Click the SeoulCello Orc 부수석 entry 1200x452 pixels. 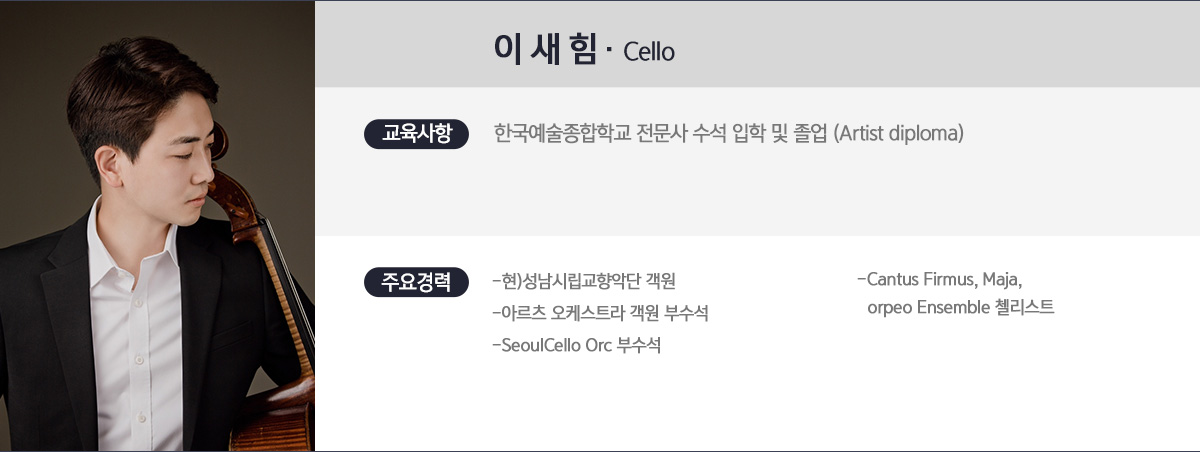click(577, 346)
